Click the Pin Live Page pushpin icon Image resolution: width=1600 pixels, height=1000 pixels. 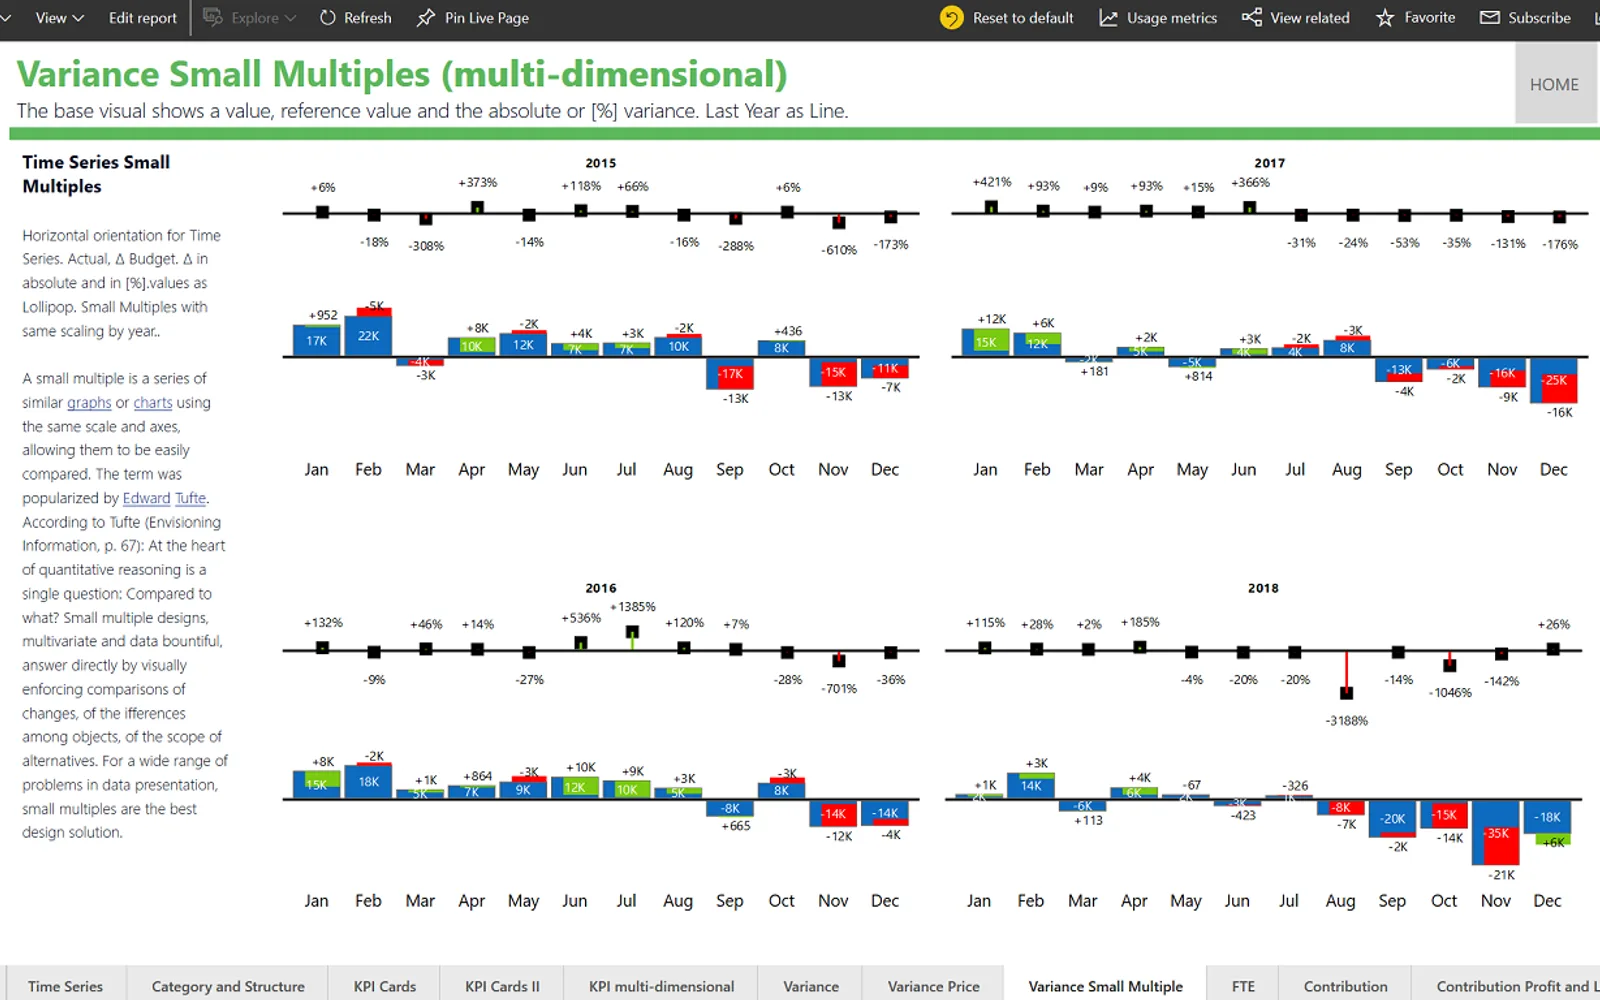(x=426, y=18)
